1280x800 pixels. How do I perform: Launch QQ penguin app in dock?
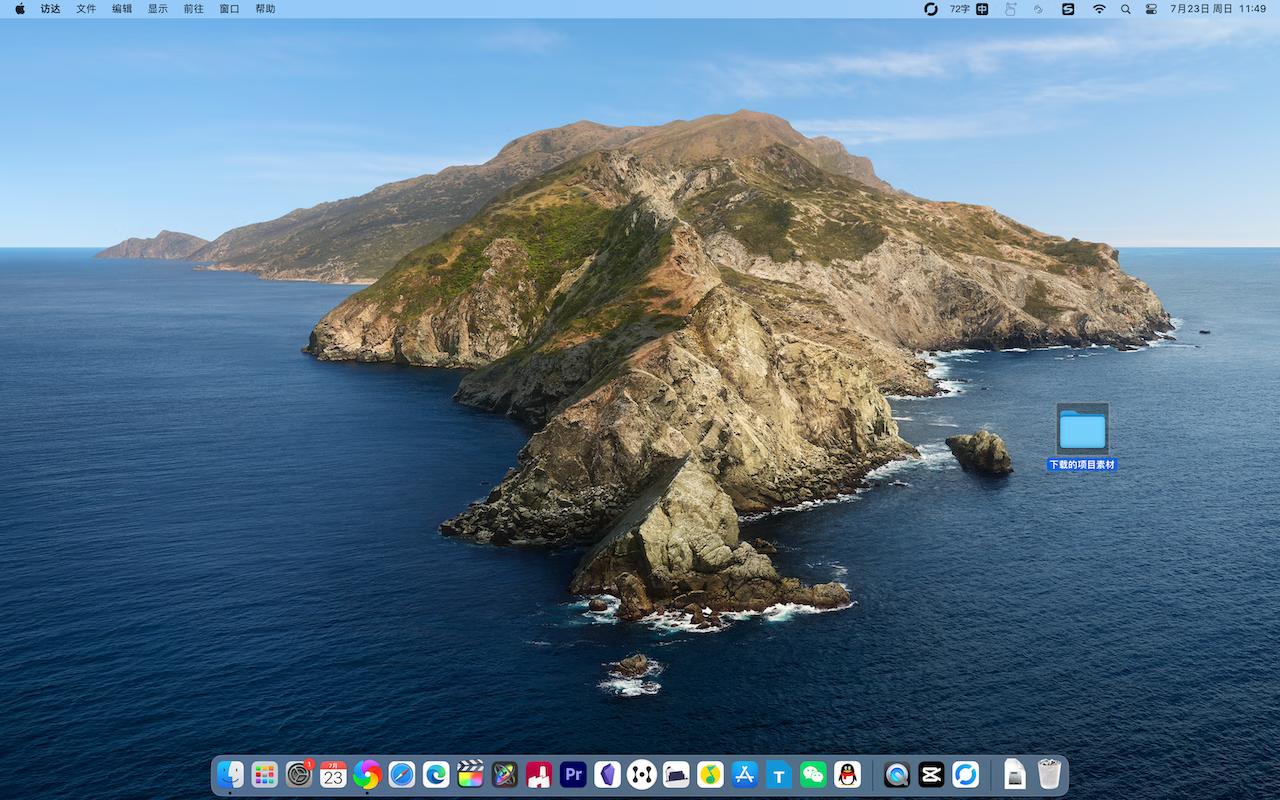[847, 774]
